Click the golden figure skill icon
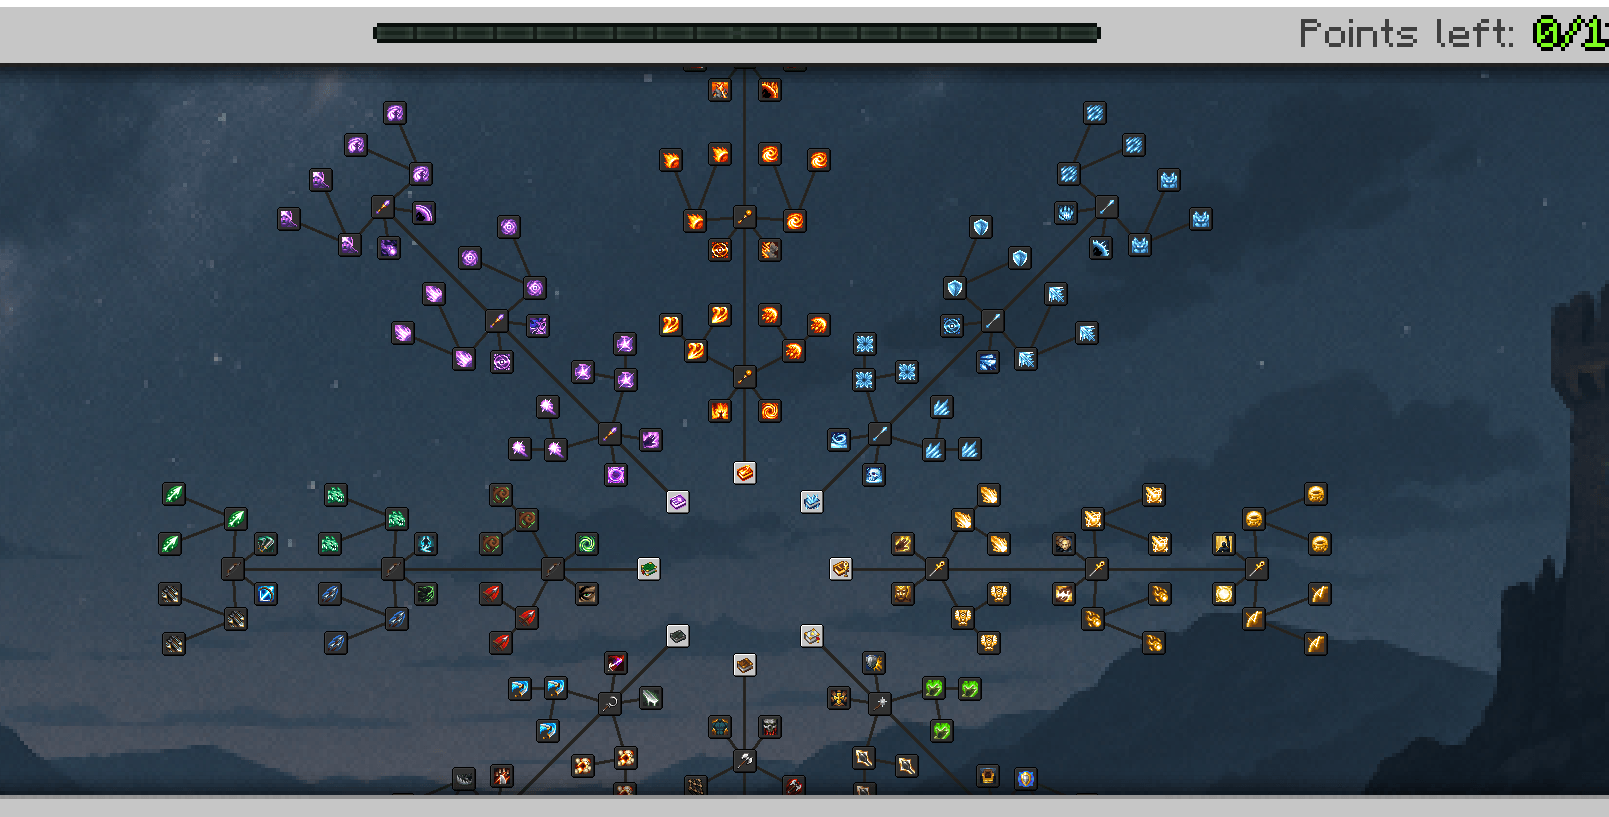Screen dimensions: 1609x817 pyautogui.click(x=839, y=698)
